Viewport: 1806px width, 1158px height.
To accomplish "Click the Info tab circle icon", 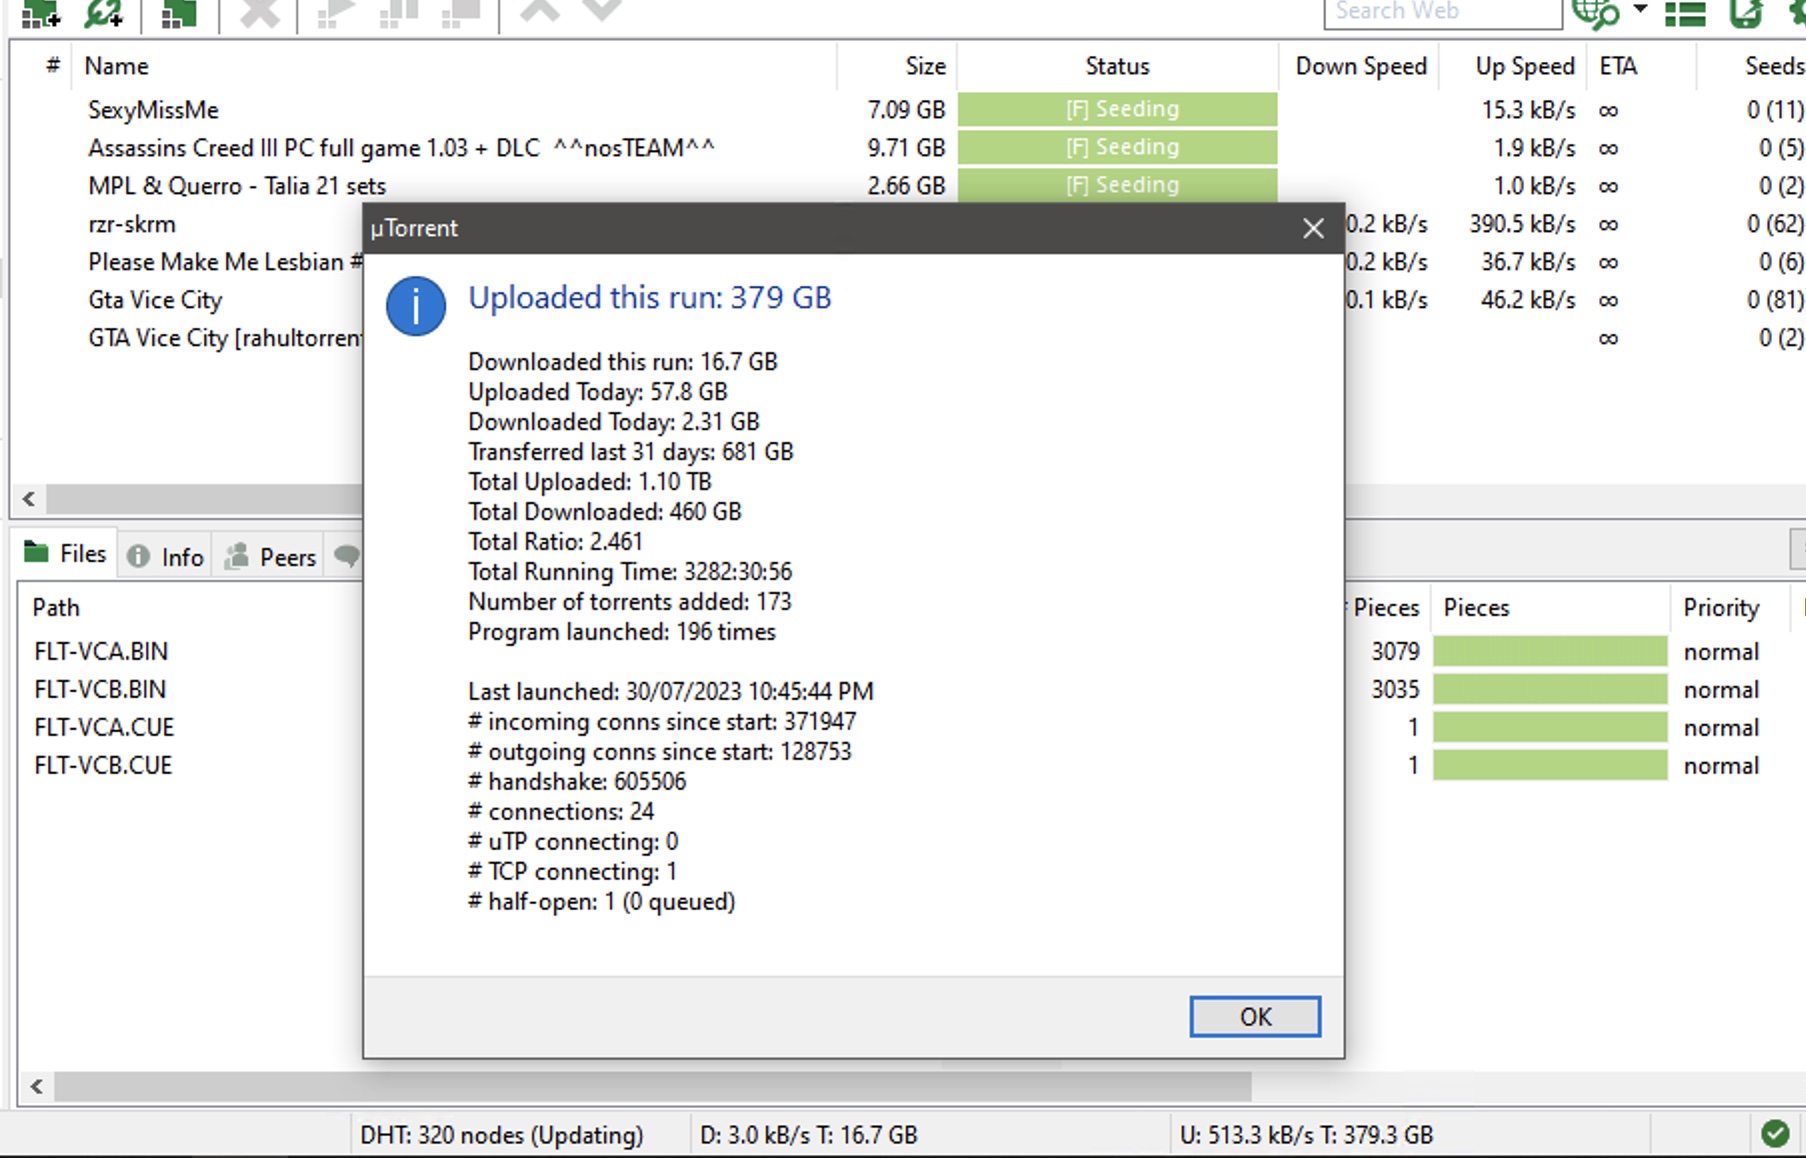I will click(139, 556).
